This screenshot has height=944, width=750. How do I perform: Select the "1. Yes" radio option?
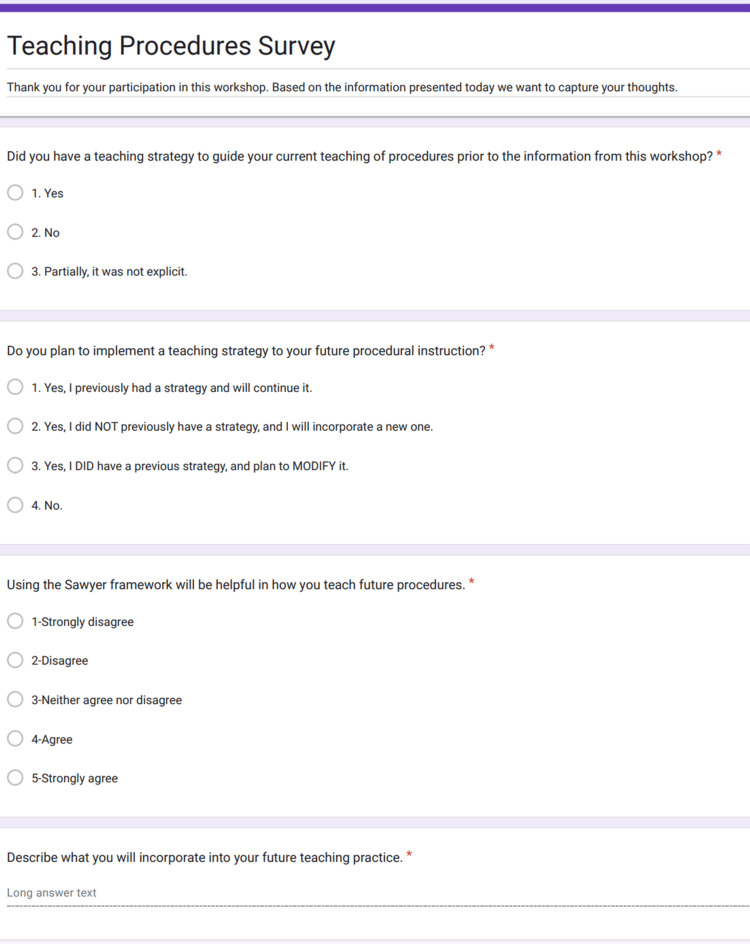coord(15,193)
